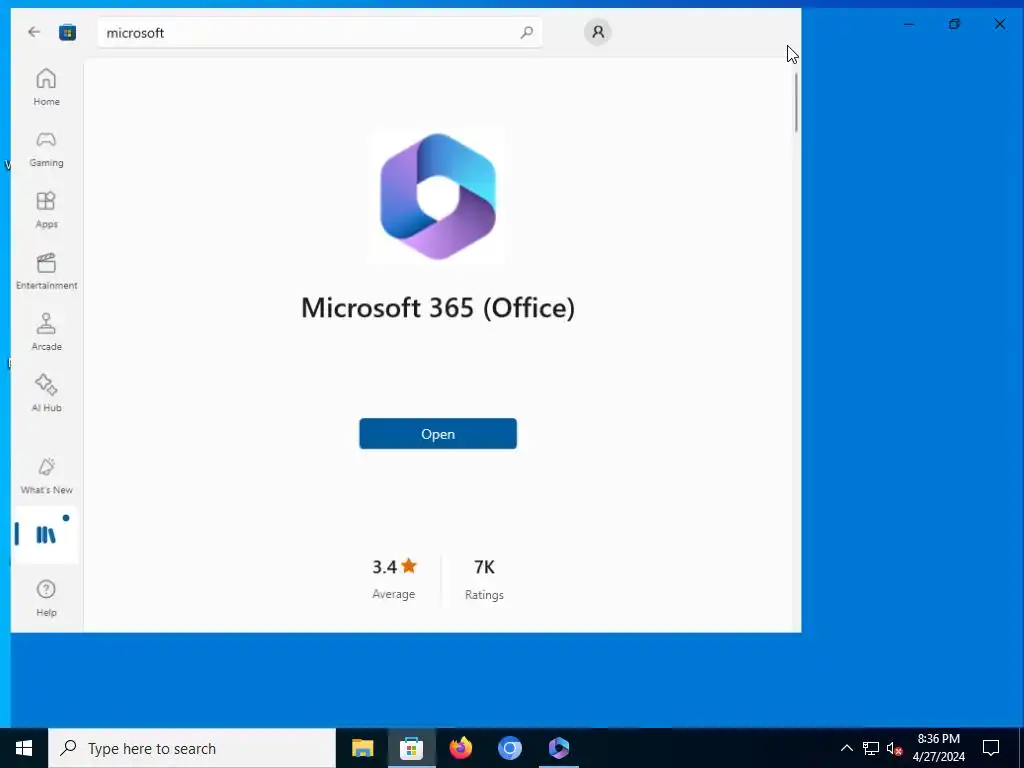Open What's New section
Screen dimensions: 1024x768
(46, 475)
